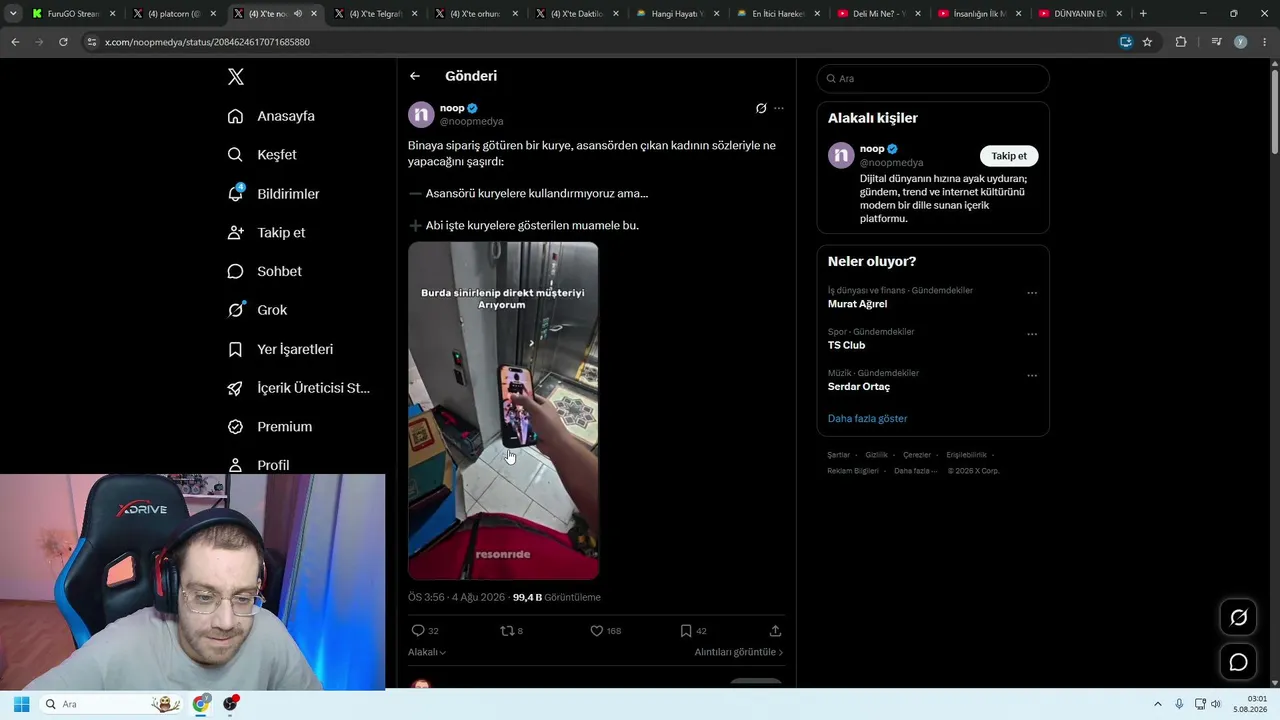
Task: Like the noop post
Action: coord(605,631)
